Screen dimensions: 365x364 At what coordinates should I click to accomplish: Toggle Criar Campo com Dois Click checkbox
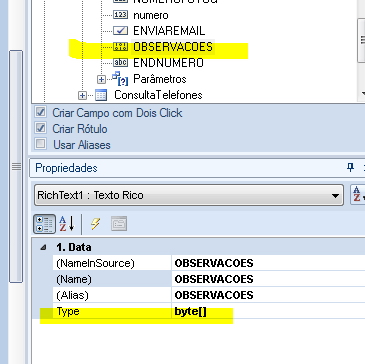click(x=41, y=112)
